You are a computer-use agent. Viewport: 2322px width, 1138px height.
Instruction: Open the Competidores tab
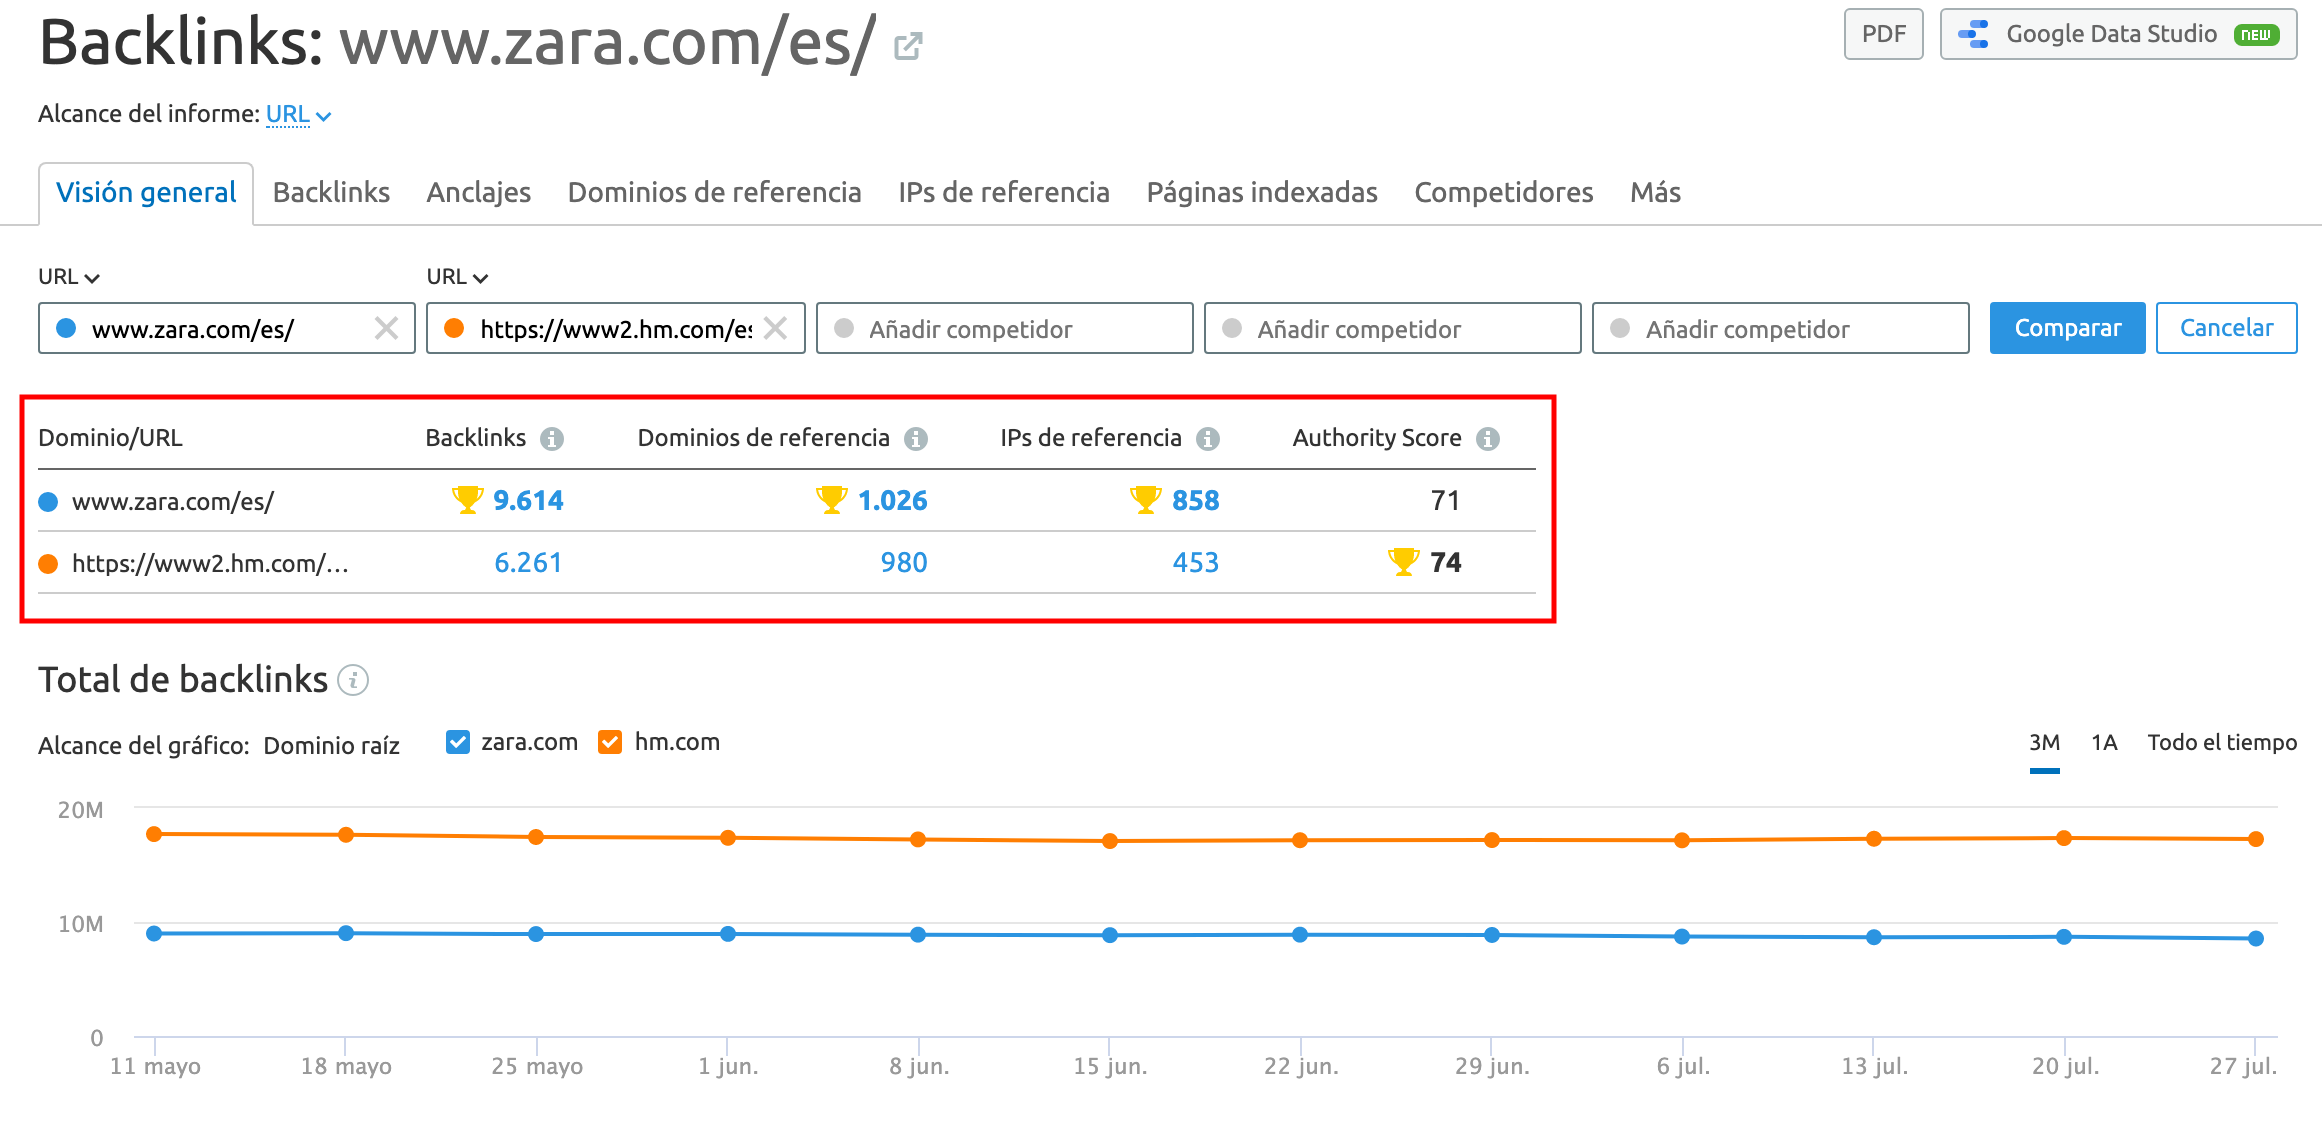tap(1504, 192)
